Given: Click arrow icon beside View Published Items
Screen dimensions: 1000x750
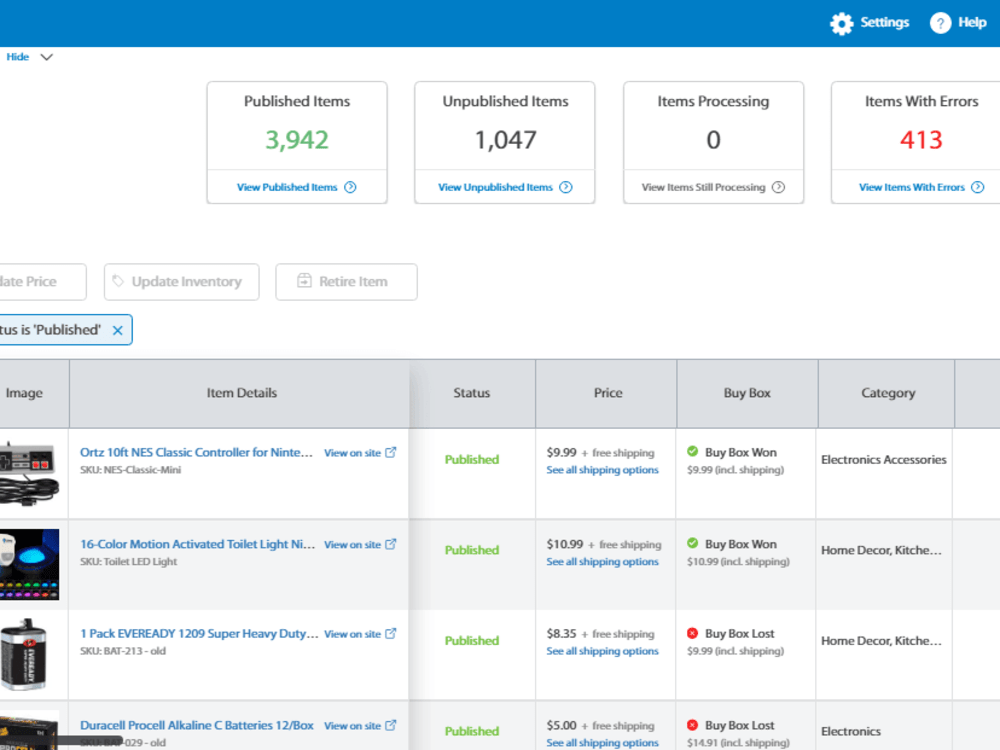Looking at the screenshot, I should point(350,187).
